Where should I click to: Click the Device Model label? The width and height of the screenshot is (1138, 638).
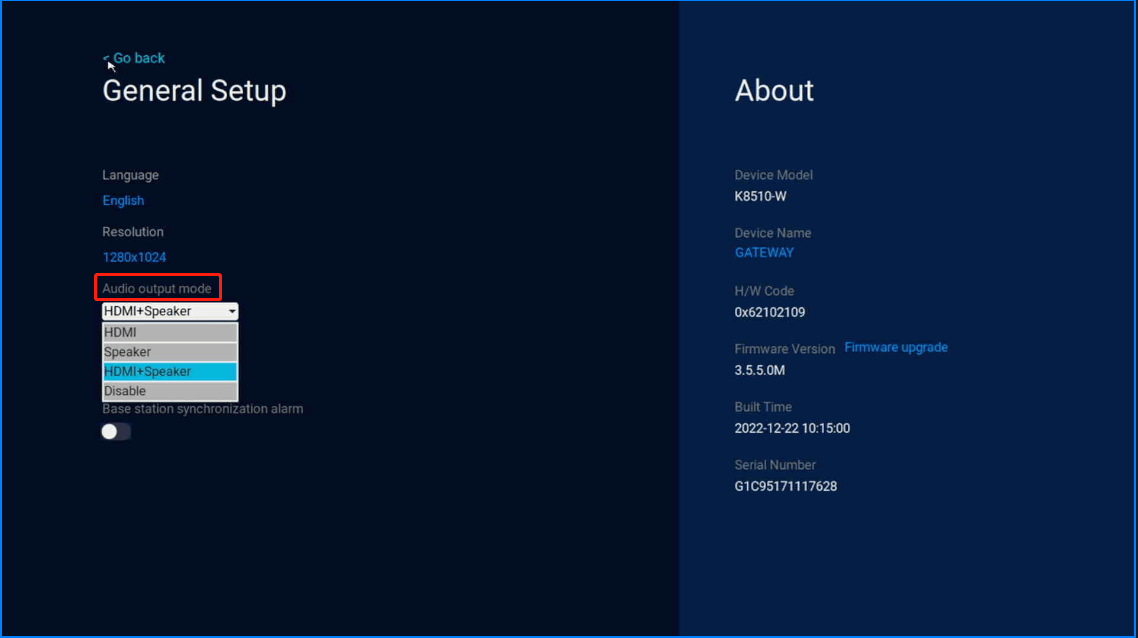[774, 175]
